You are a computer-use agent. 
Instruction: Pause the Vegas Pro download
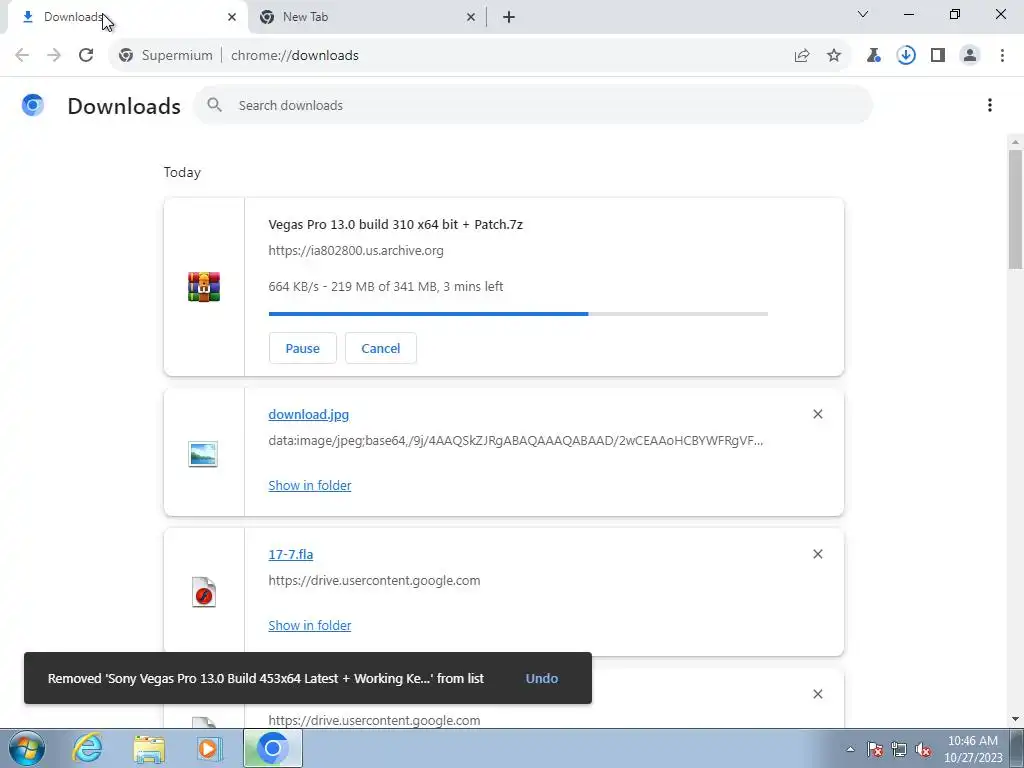pos(302,348)
